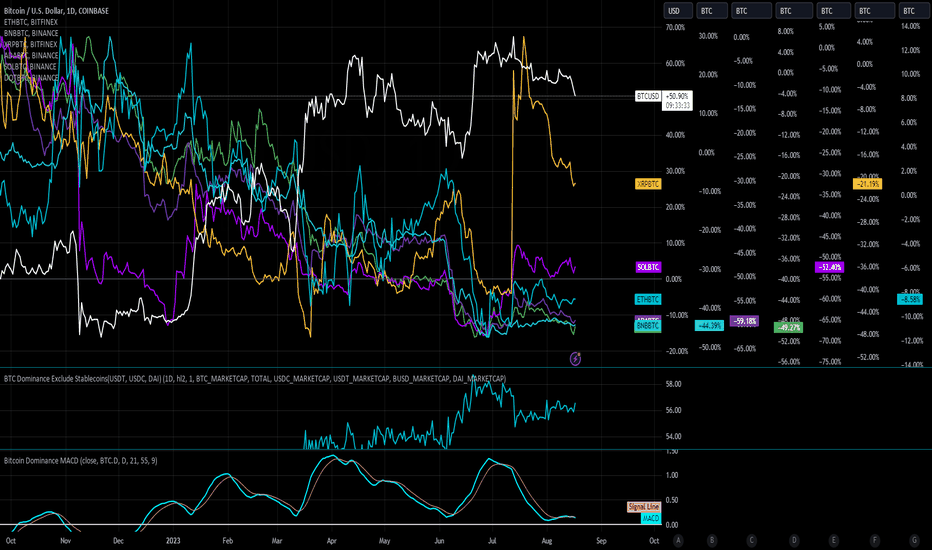
Task: Open BTC unit selector above the -52.40% scale
Action: 833,11
